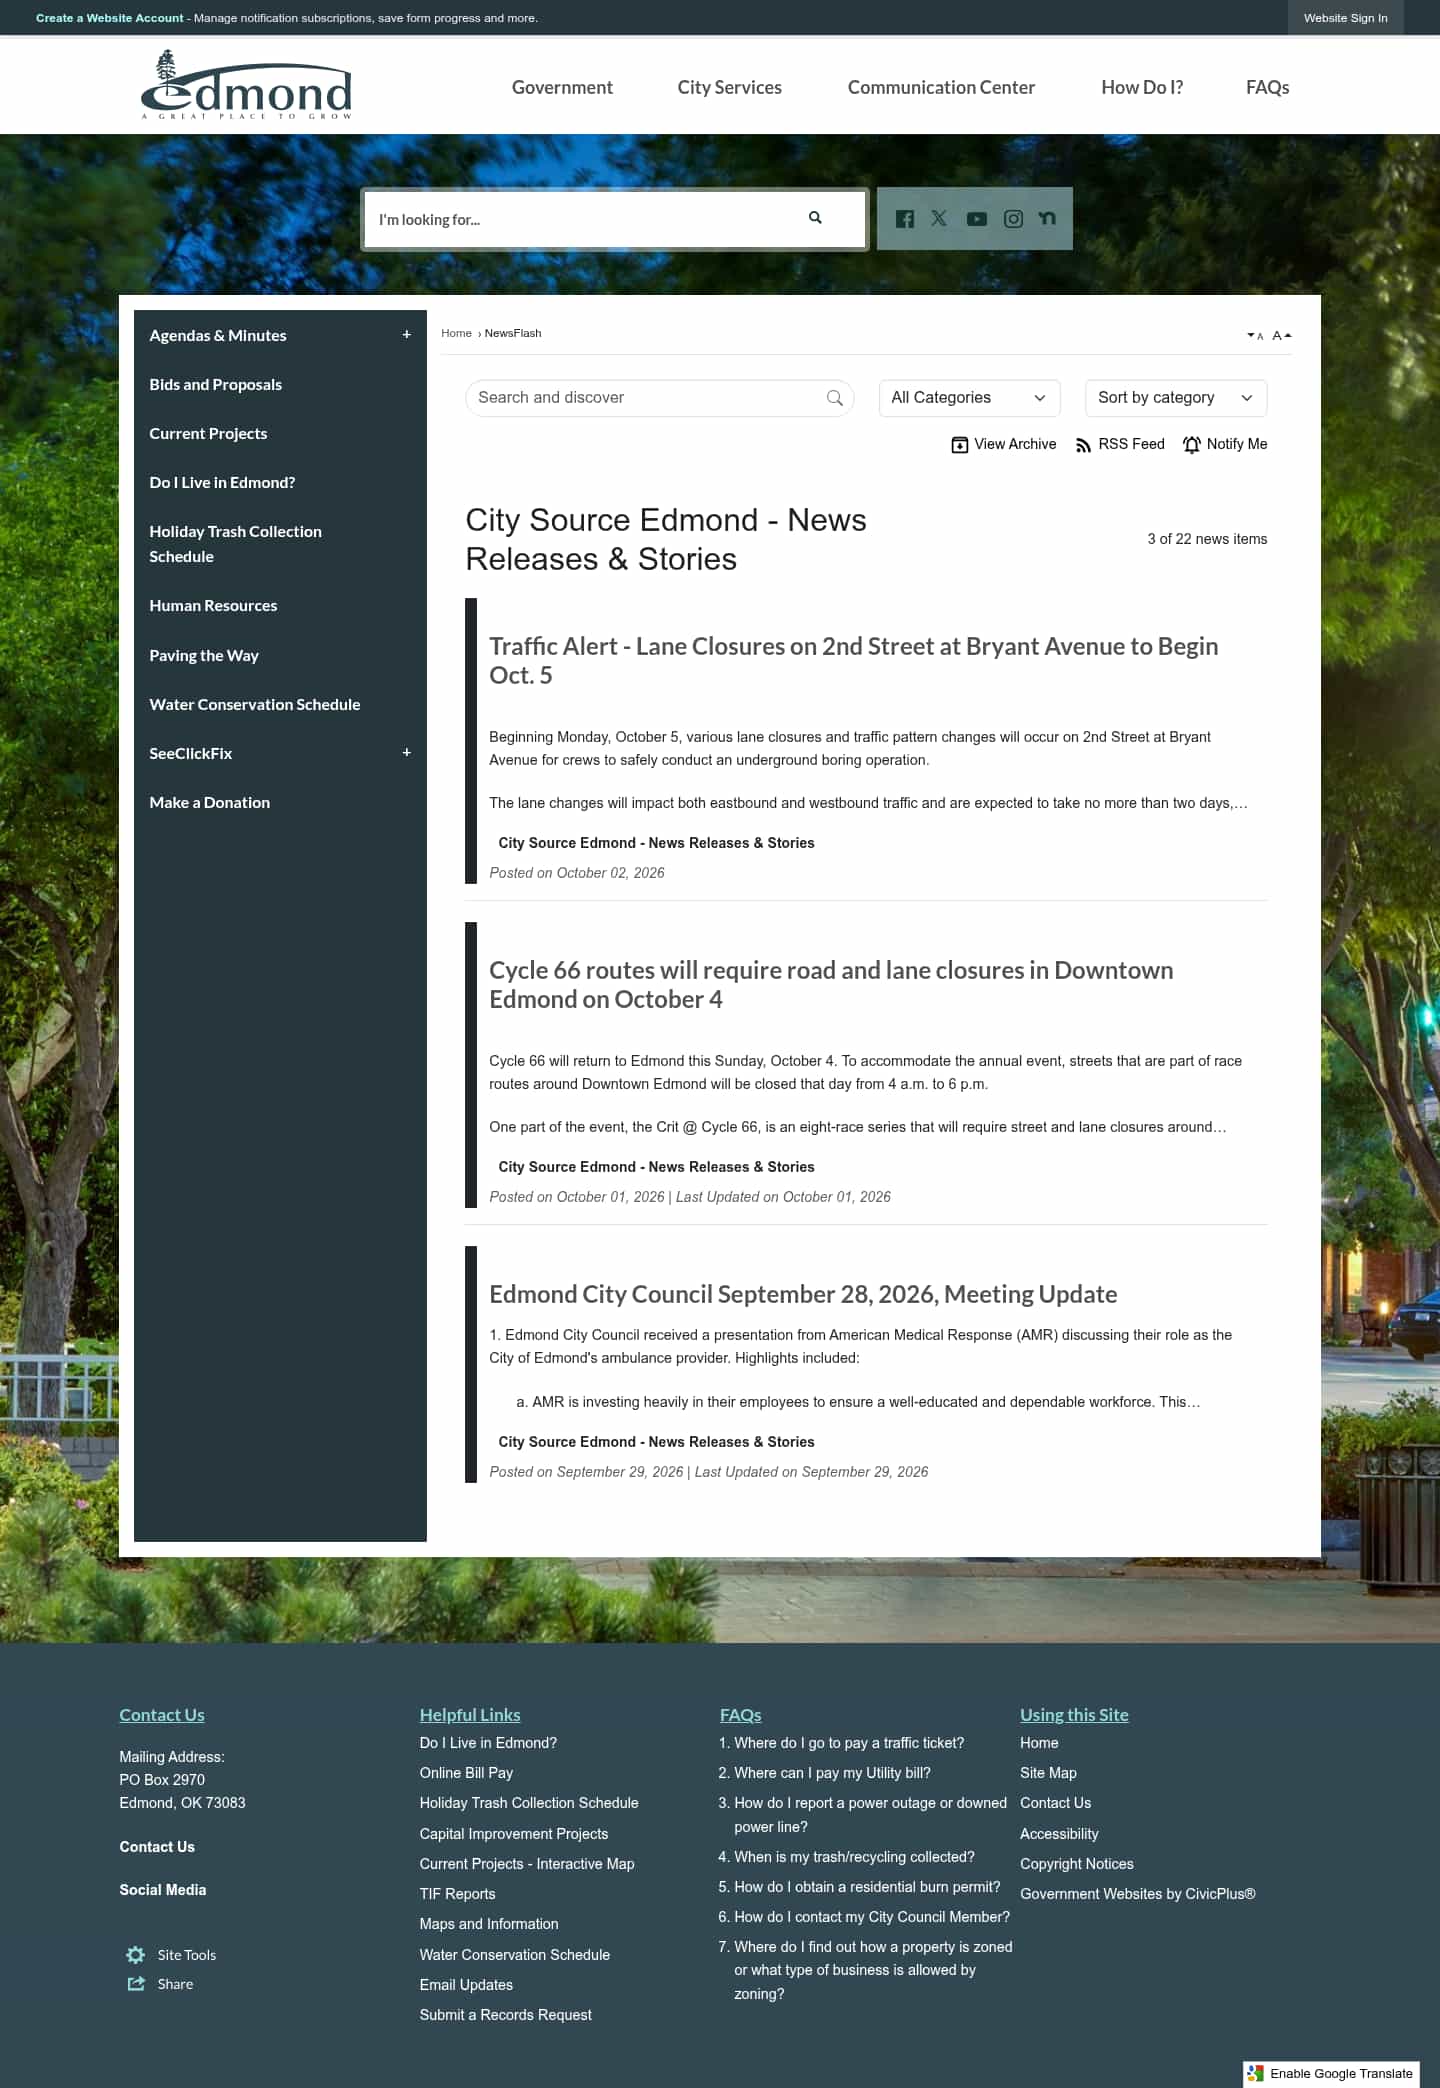Open View Archive

pyautogui.click(x=1003, y=444)
